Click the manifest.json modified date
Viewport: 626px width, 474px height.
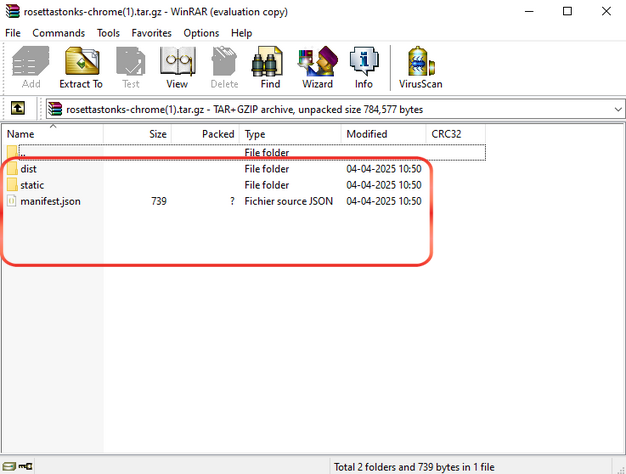(384, 201)
